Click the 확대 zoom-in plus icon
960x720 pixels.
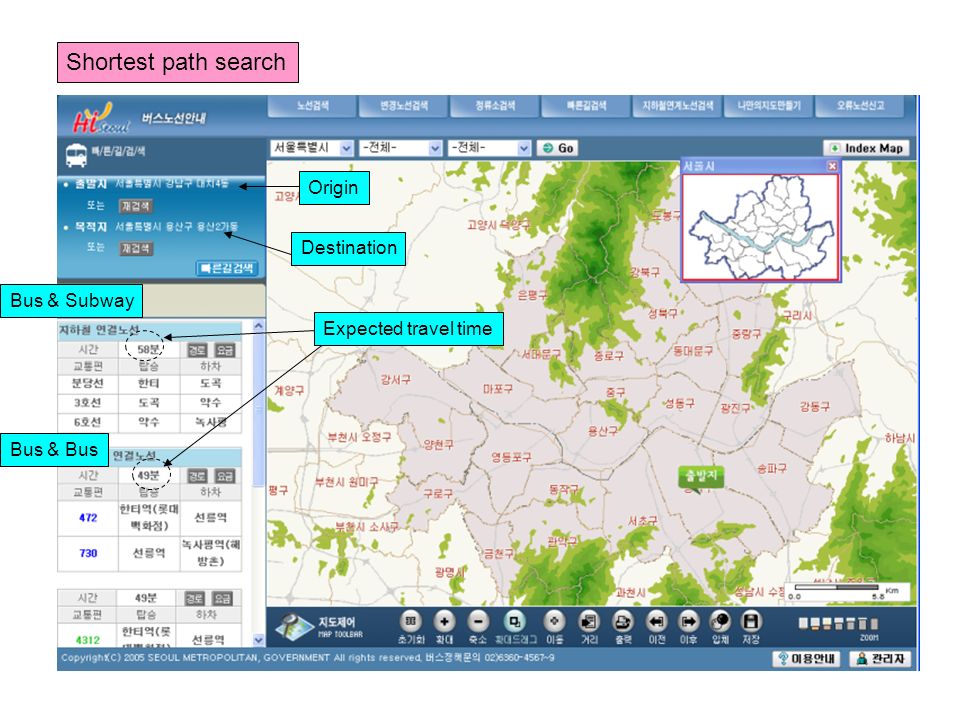pyautogui.click(x=444, y=622)
